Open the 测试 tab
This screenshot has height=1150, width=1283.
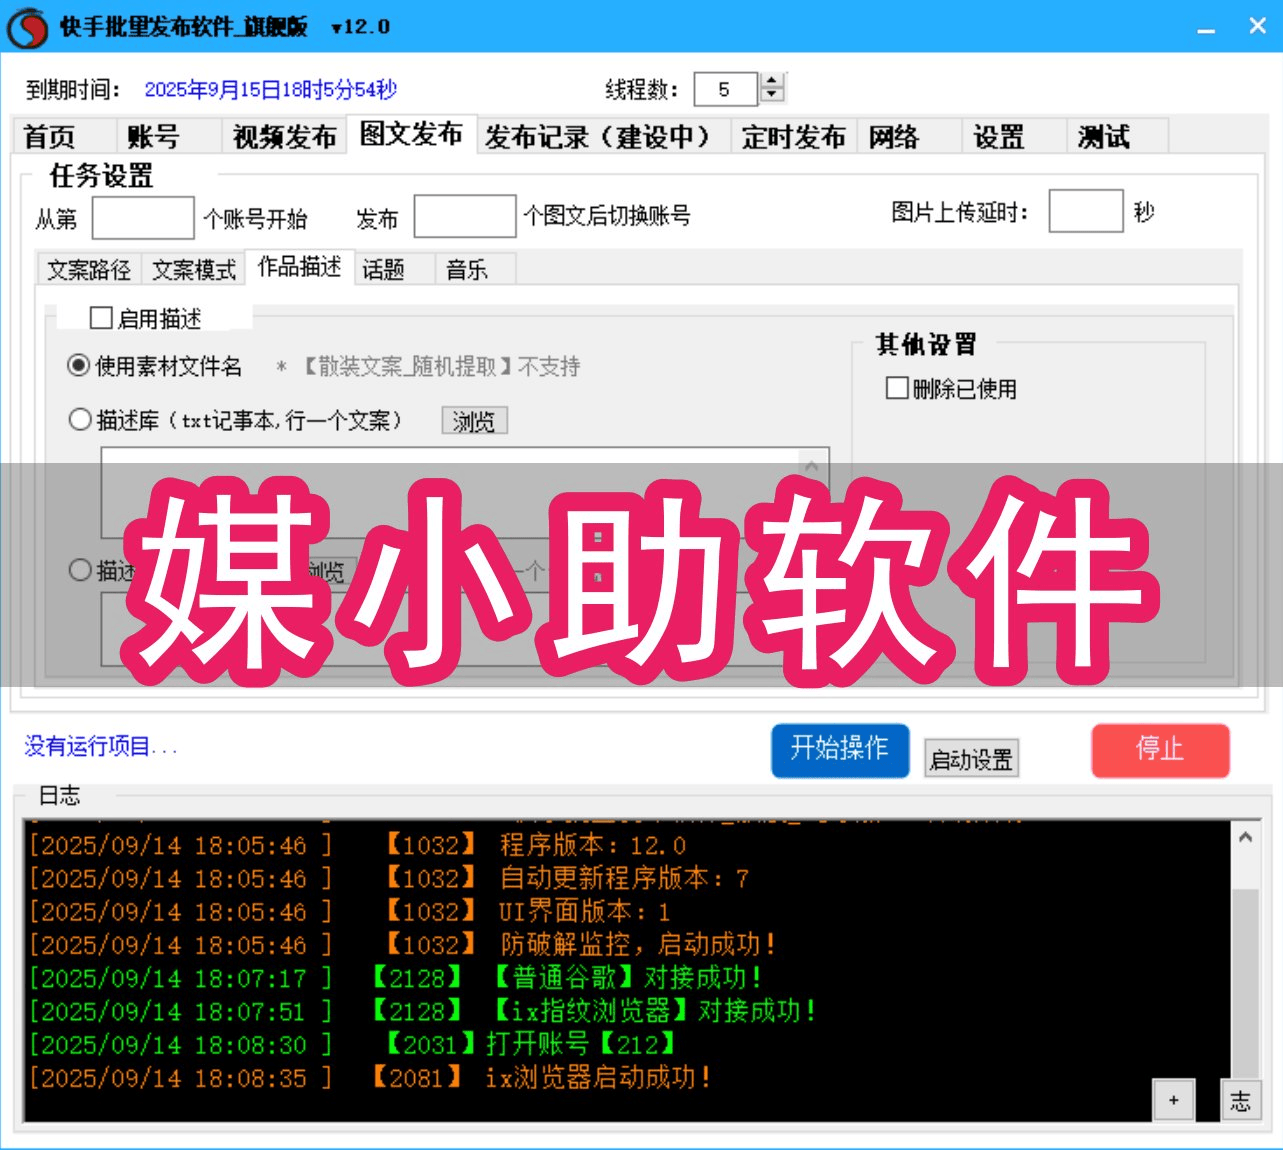coord(1117,136)
